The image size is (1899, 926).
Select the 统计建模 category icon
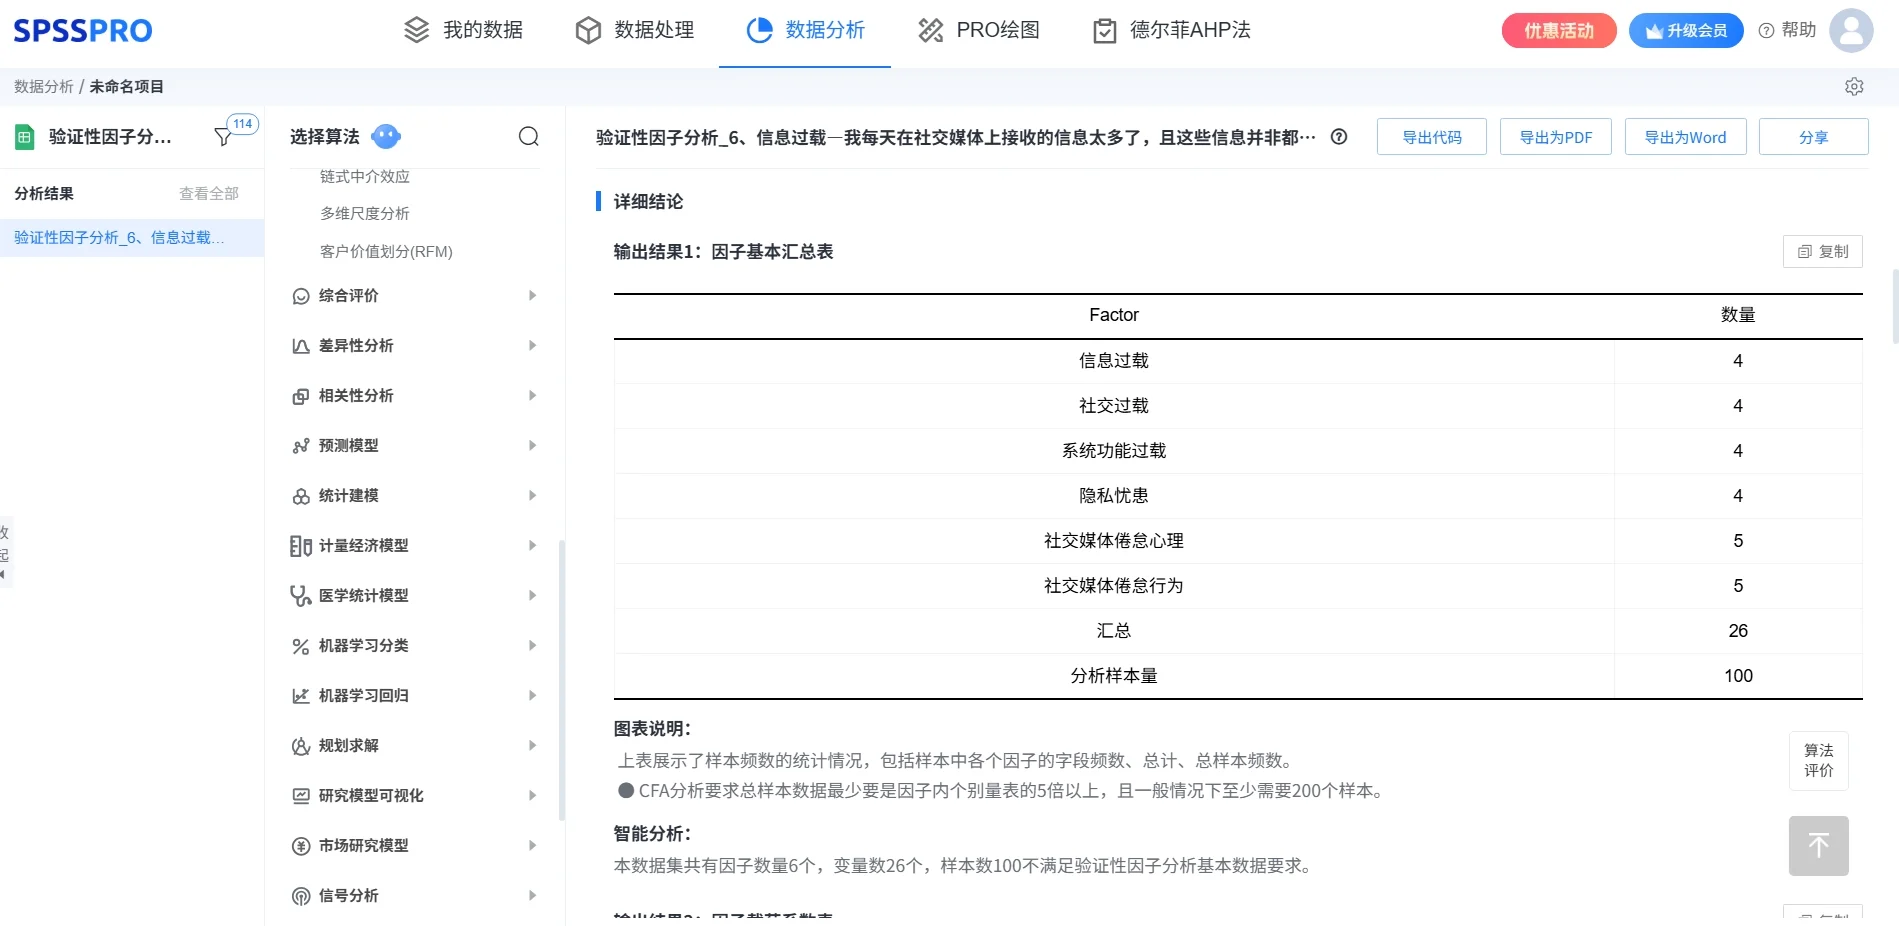click(x=299, y=495)
